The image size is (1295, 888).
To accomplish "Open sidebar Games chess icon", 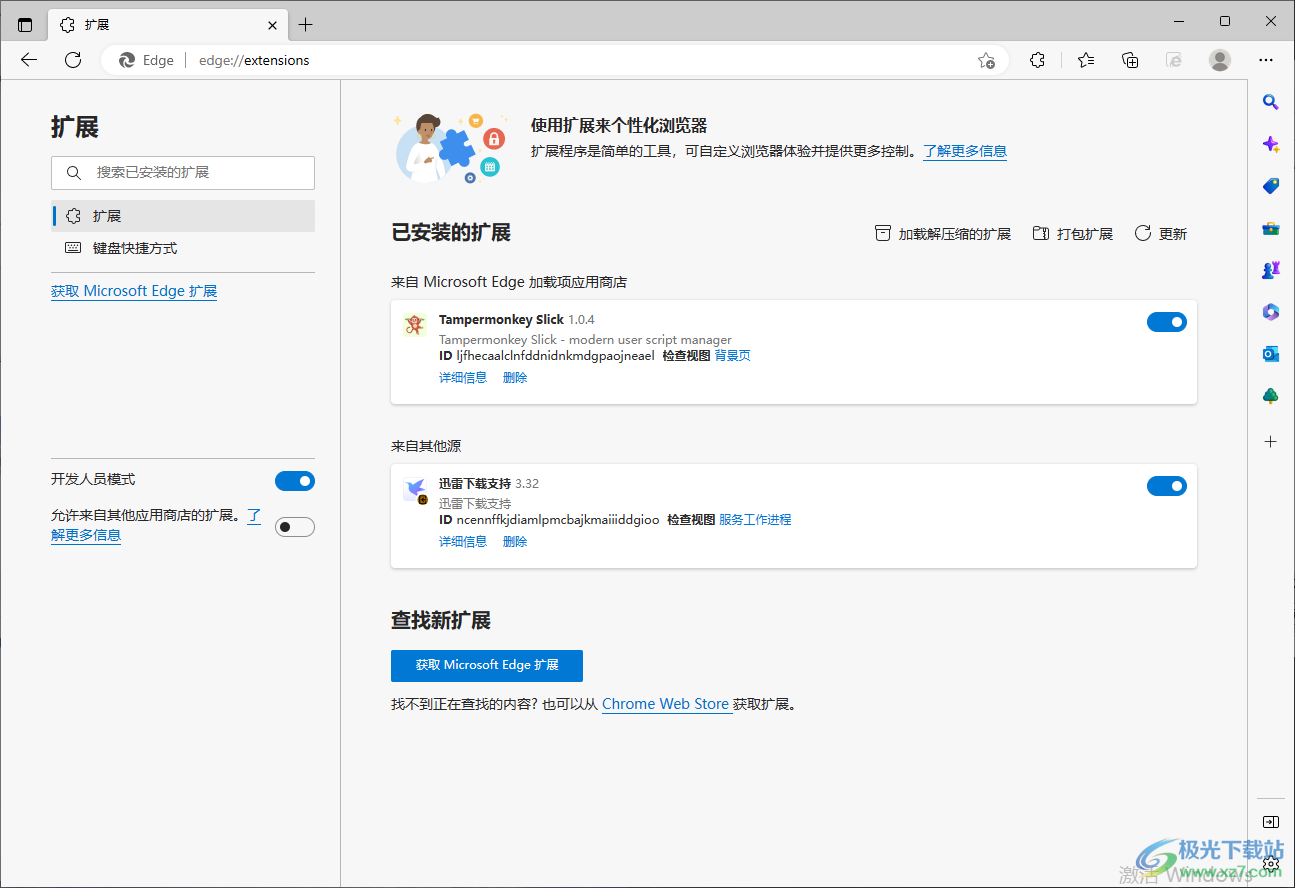I will [x=1271, y=270].
